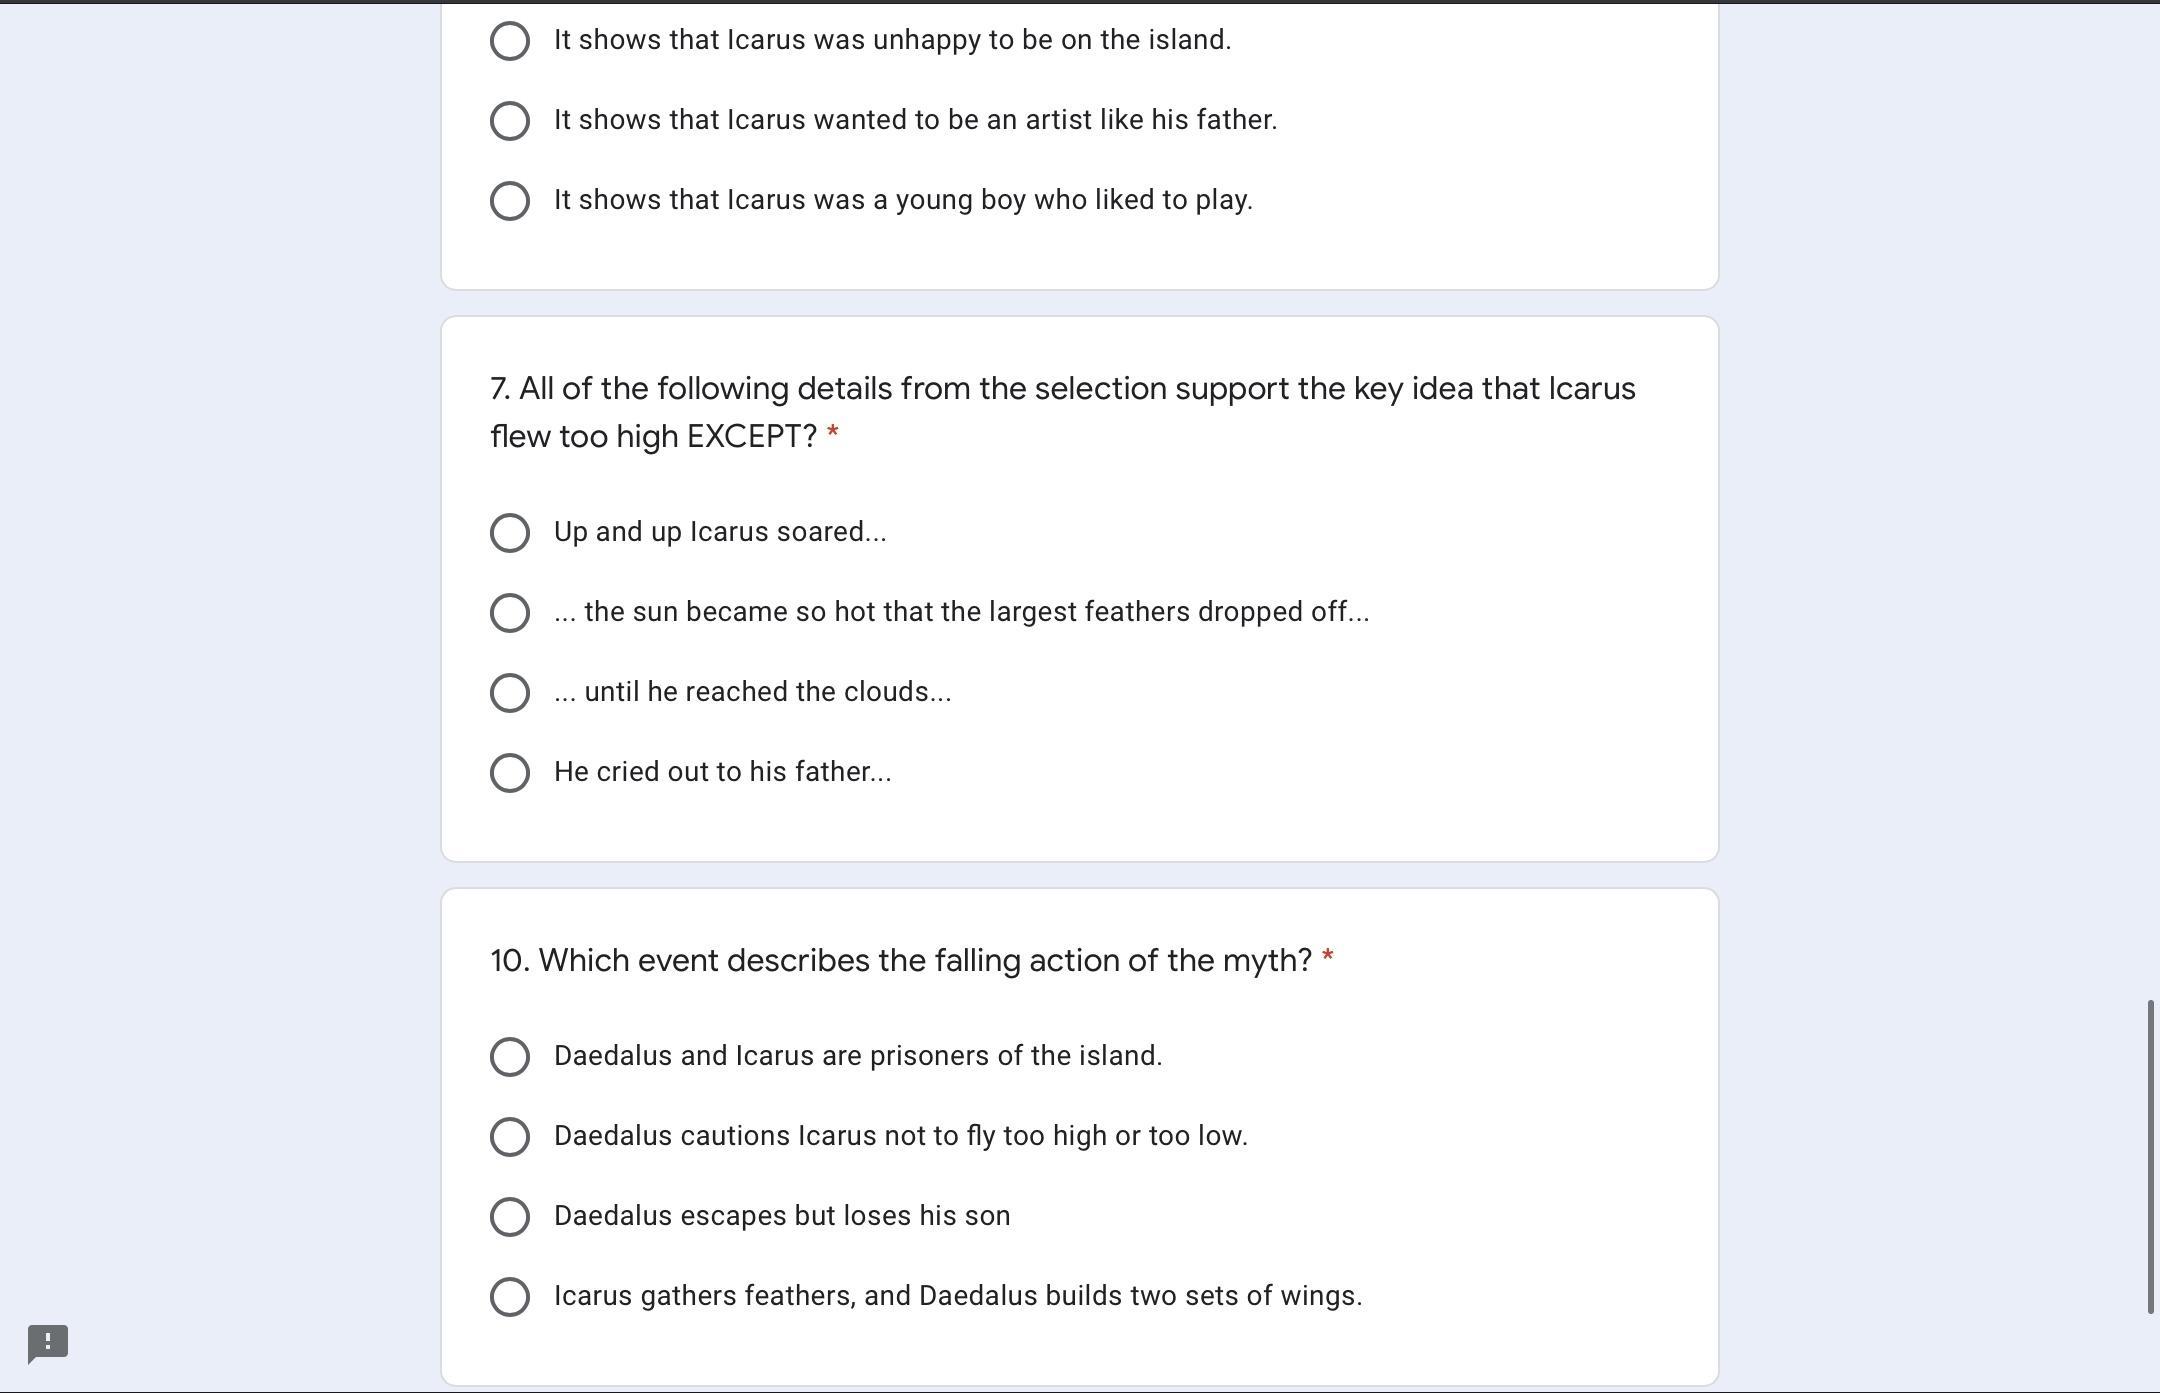Select 'the sun became so hot' option
This screenshot has width=2160, height=1393.
(510, 613)
